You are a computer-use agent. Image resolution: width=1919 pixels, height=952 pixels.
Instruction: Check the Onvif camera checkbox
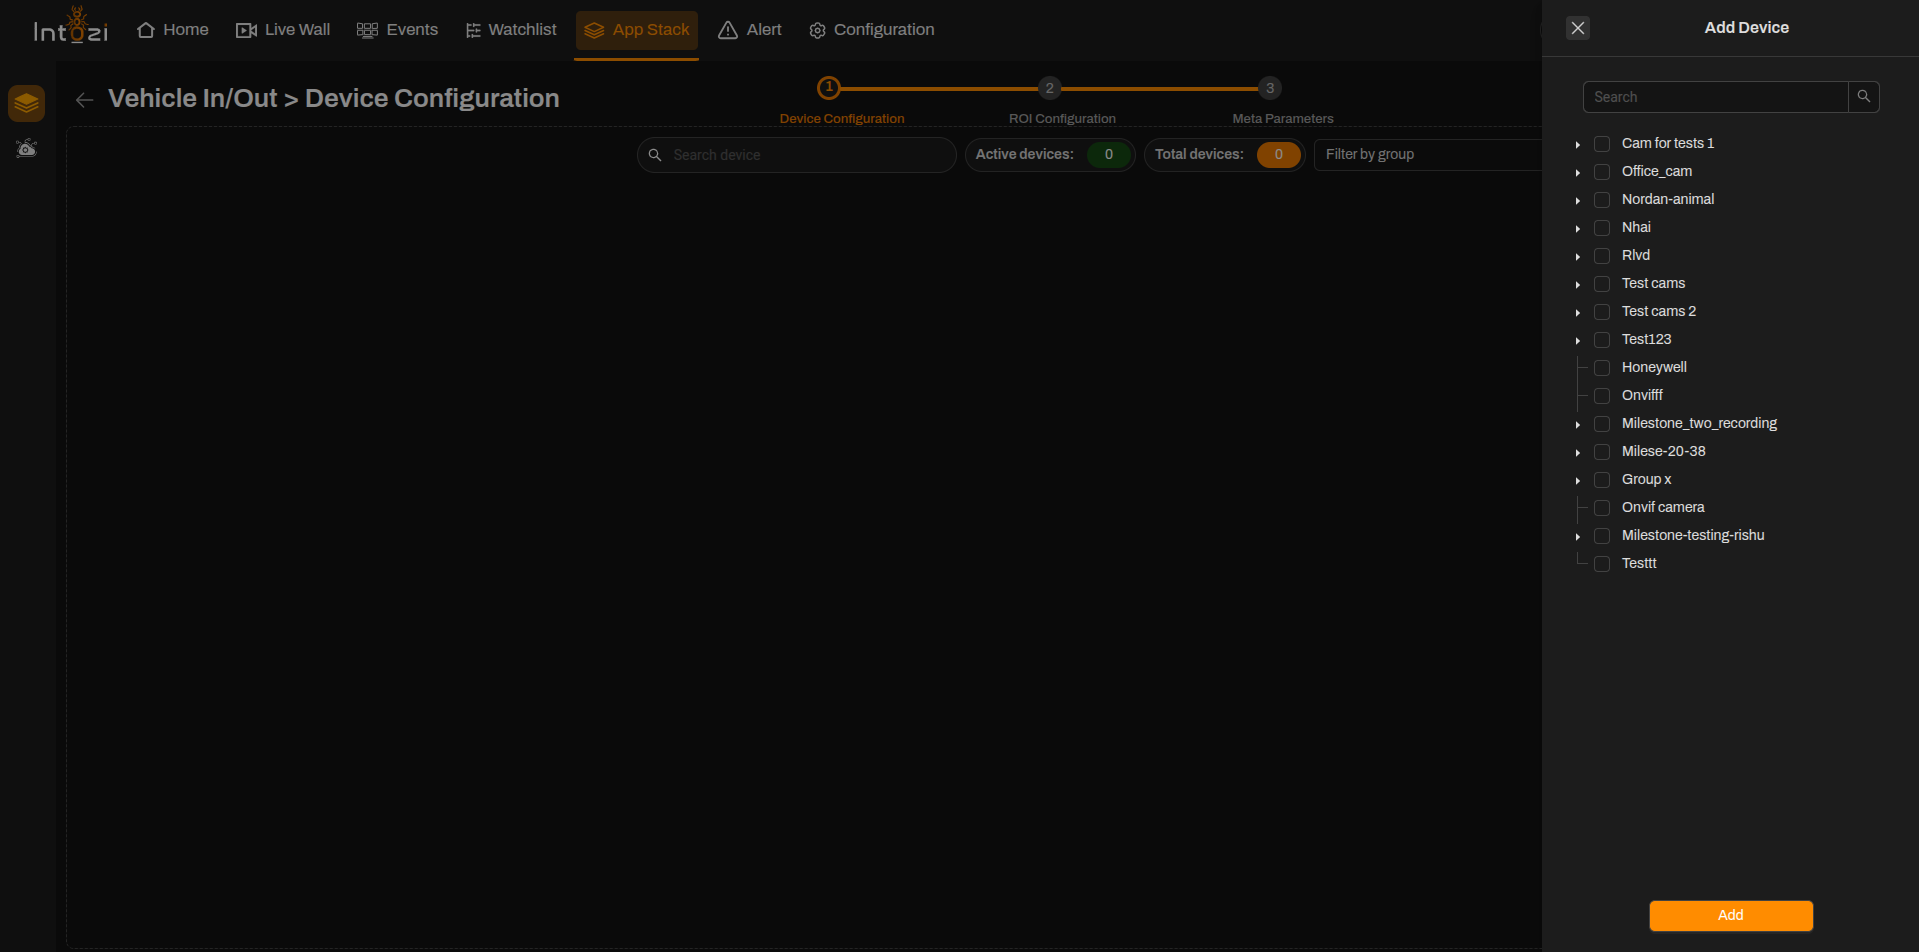click(x=1602, y=508)
